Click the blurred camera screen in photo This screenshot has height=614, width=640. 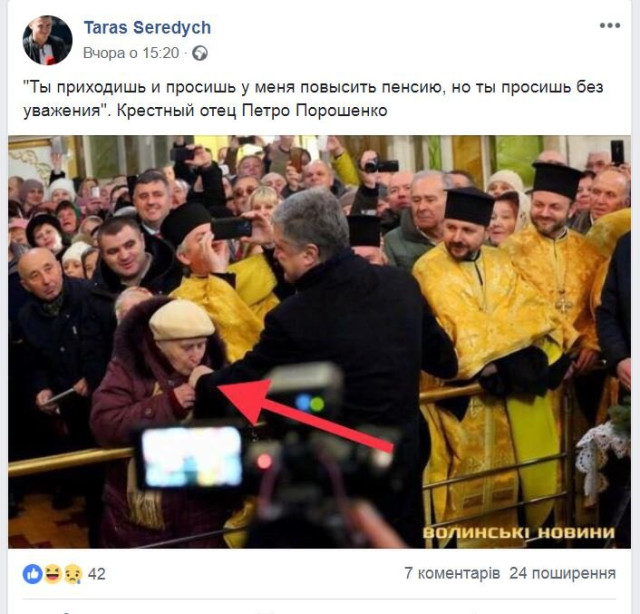click(x=192, y=456)
